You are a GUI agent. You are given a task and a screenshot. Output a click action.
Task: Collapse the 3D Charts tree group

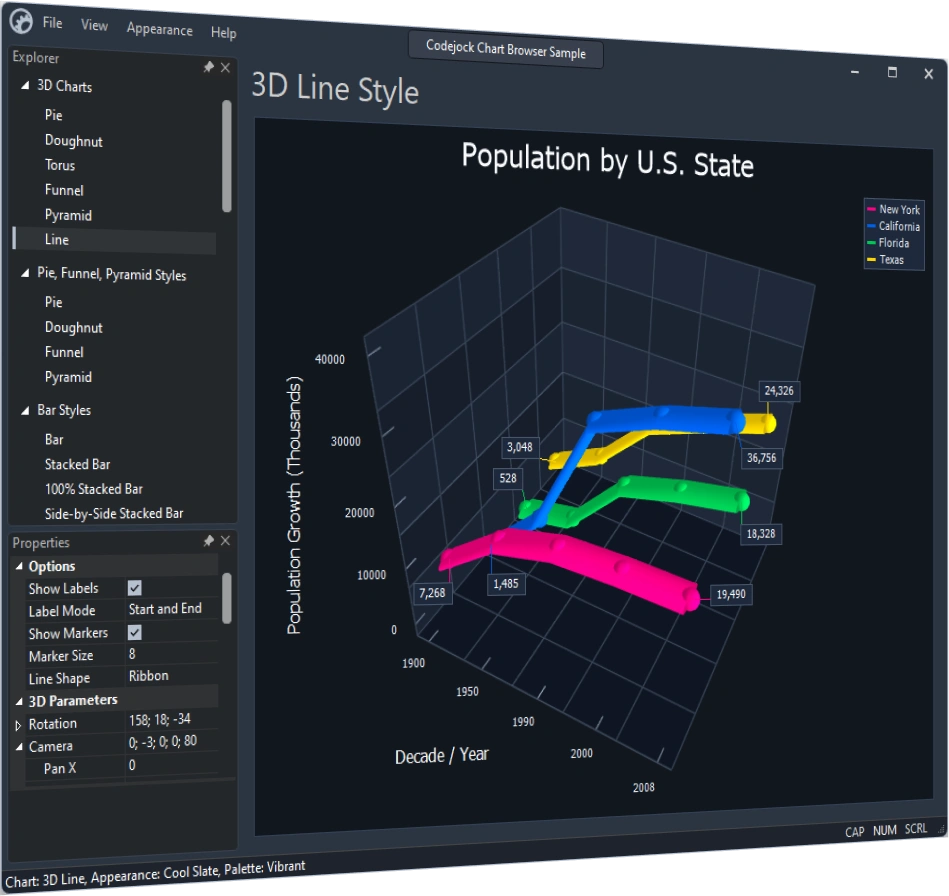(x=25, y=85)
